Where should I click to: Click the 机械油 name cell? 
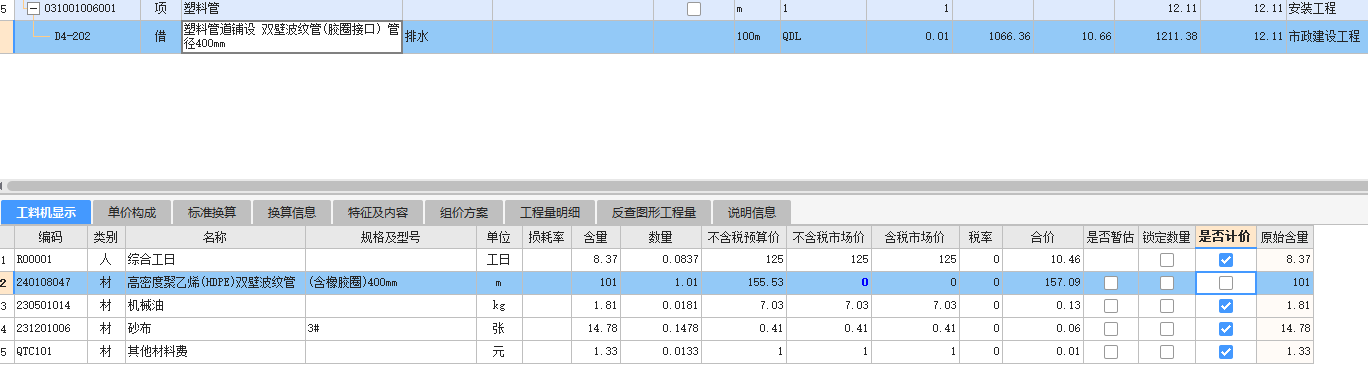[215, 306]
